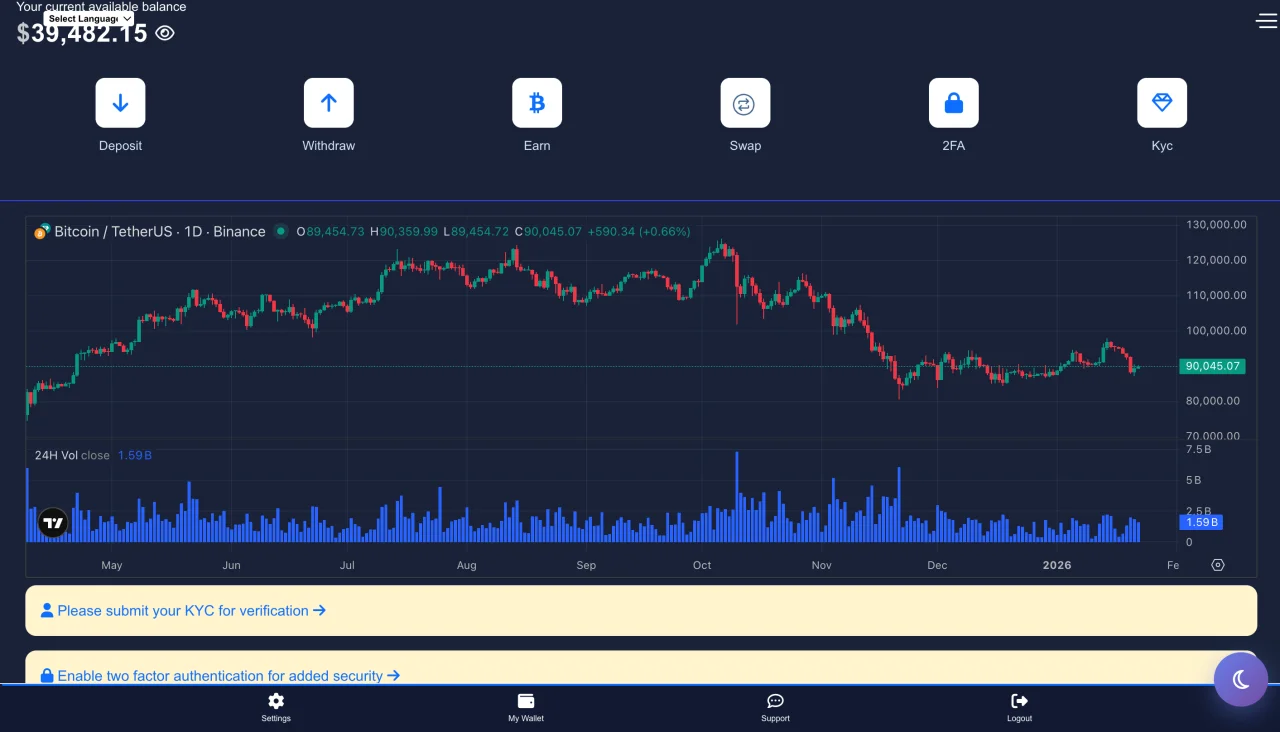Click the lock icon in 2FA banner

[47, 676]
